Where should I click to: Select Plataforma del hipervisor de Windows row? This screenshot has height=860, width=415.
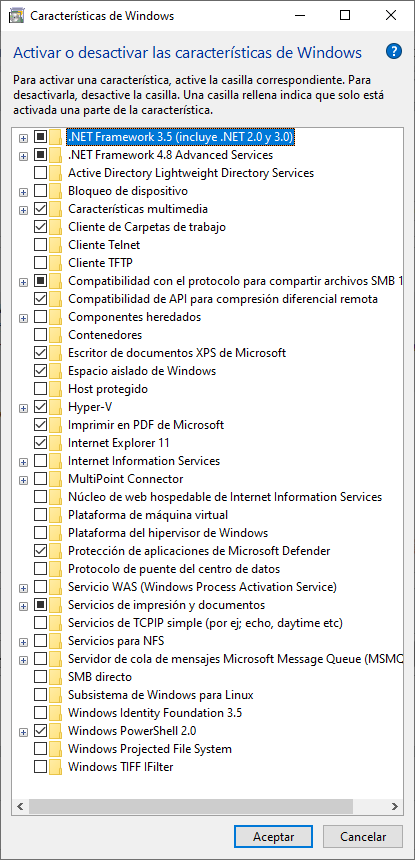click(x=168, y=533)
